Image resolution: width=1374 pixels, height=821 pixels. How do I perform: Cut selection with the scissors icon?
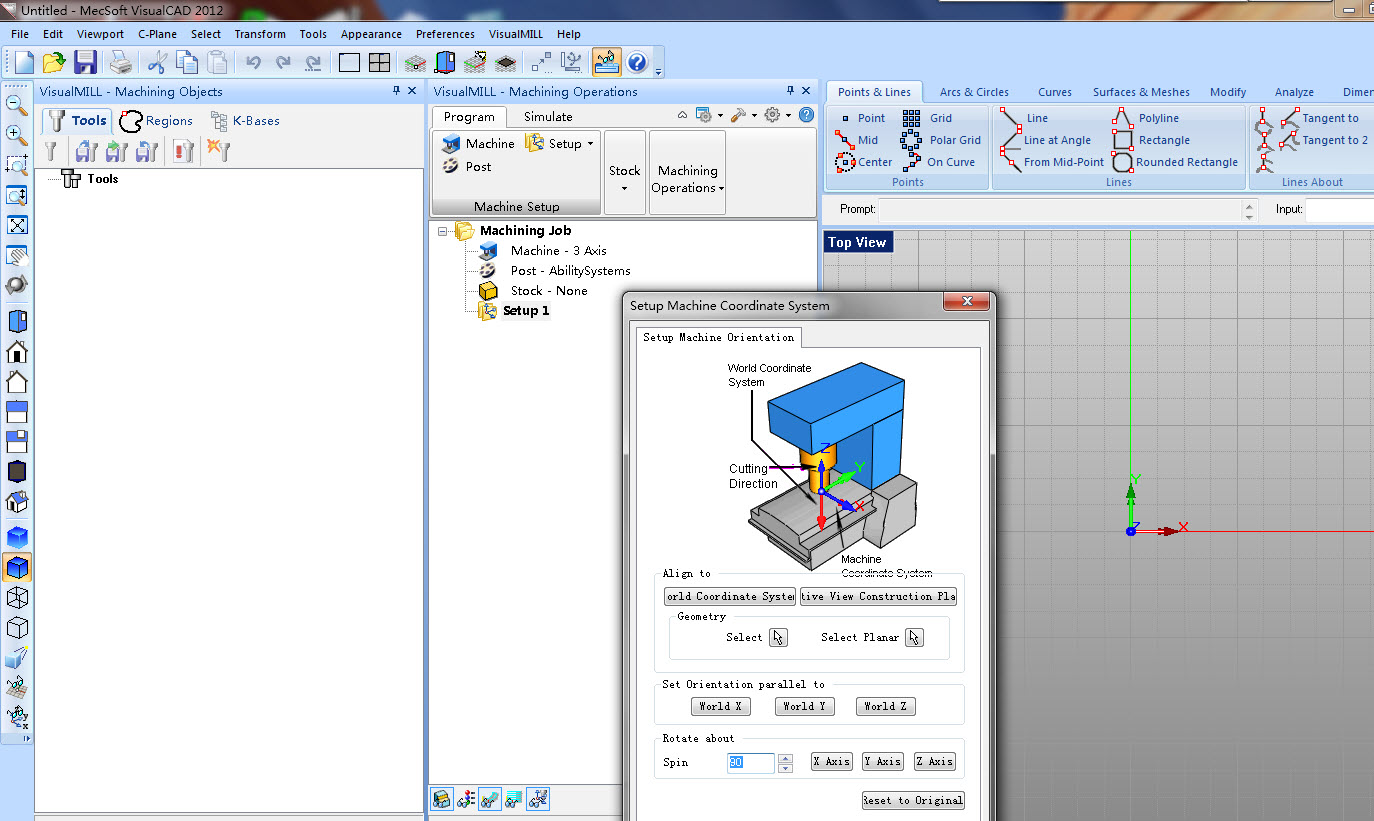[157, 62]
